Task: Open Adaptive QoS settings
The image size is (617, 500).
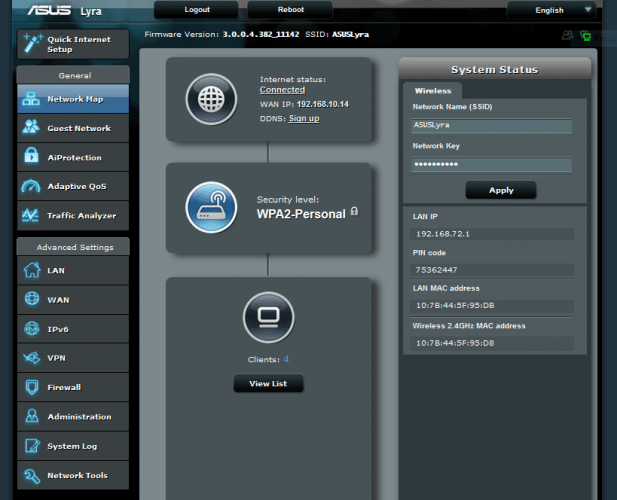Action: 73,186
